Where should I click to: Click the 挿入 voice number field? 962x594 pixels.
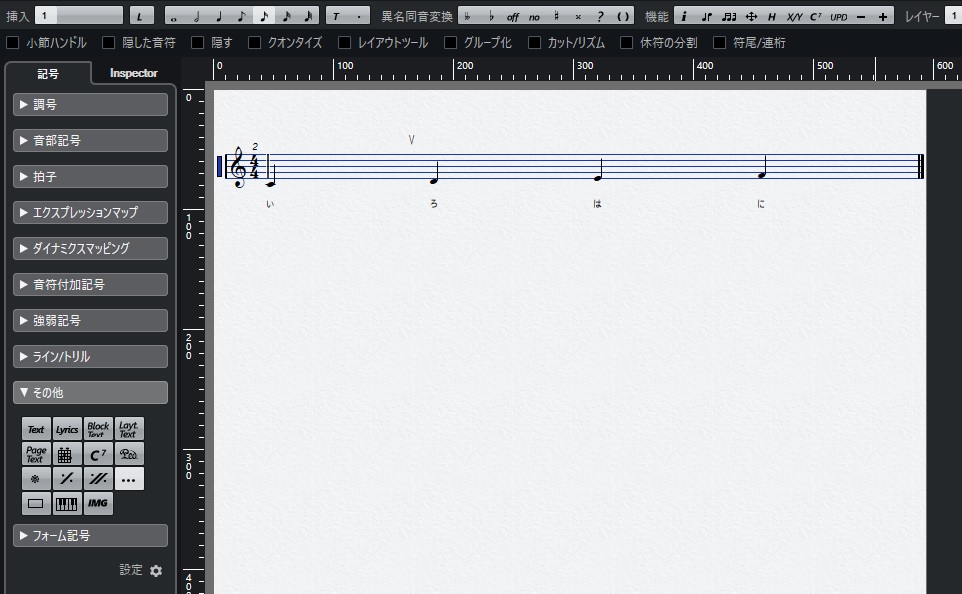pos(79,15)
